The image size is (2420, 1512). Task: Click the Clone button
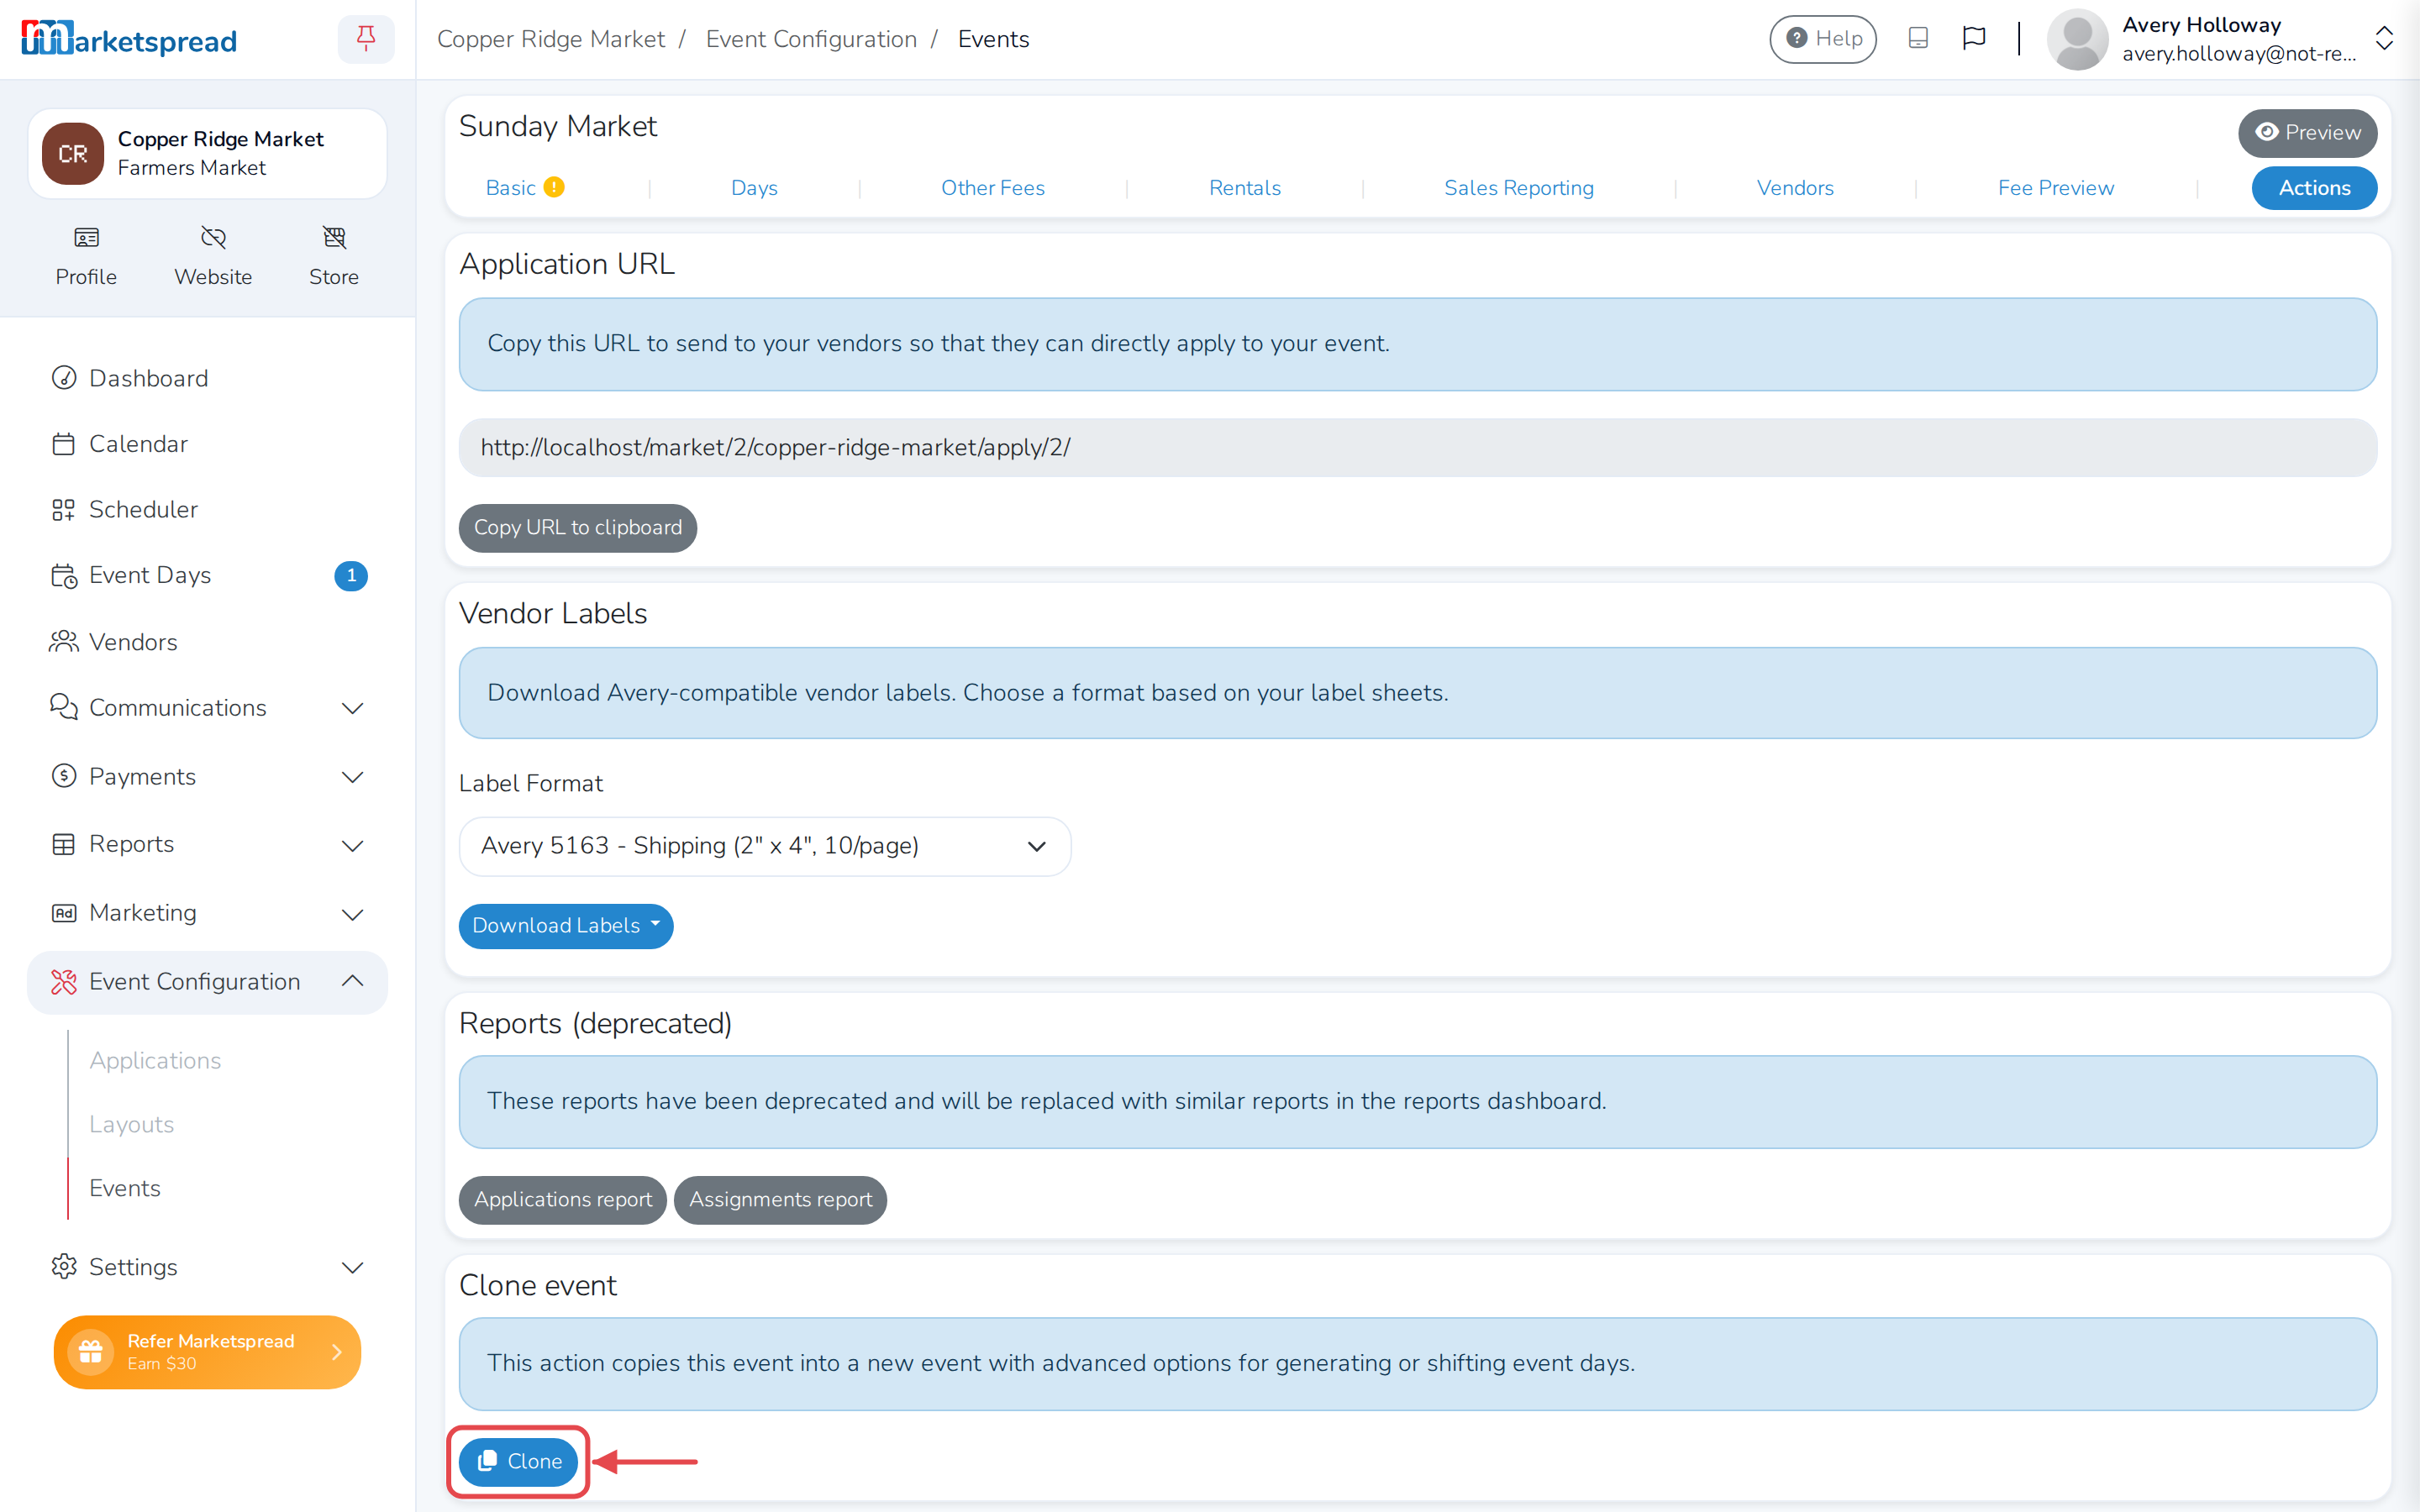pyautogui.click(x=518, y=1462)
